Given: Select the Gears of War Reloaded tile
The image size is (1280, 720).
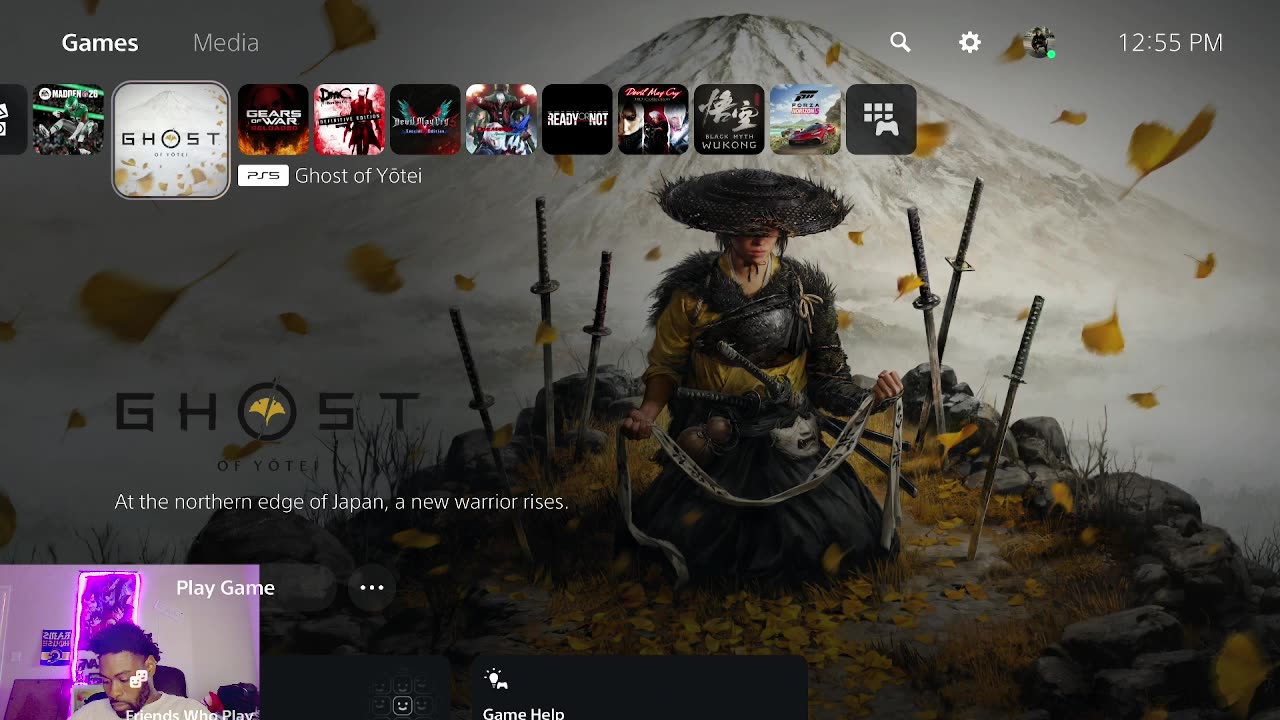Looking at the screenshot, I should coord(273,120).
